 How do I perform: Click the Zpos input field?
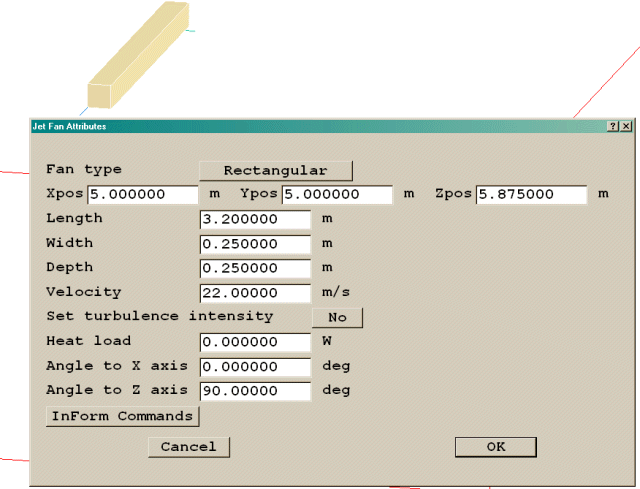click(x=531, y=195)
